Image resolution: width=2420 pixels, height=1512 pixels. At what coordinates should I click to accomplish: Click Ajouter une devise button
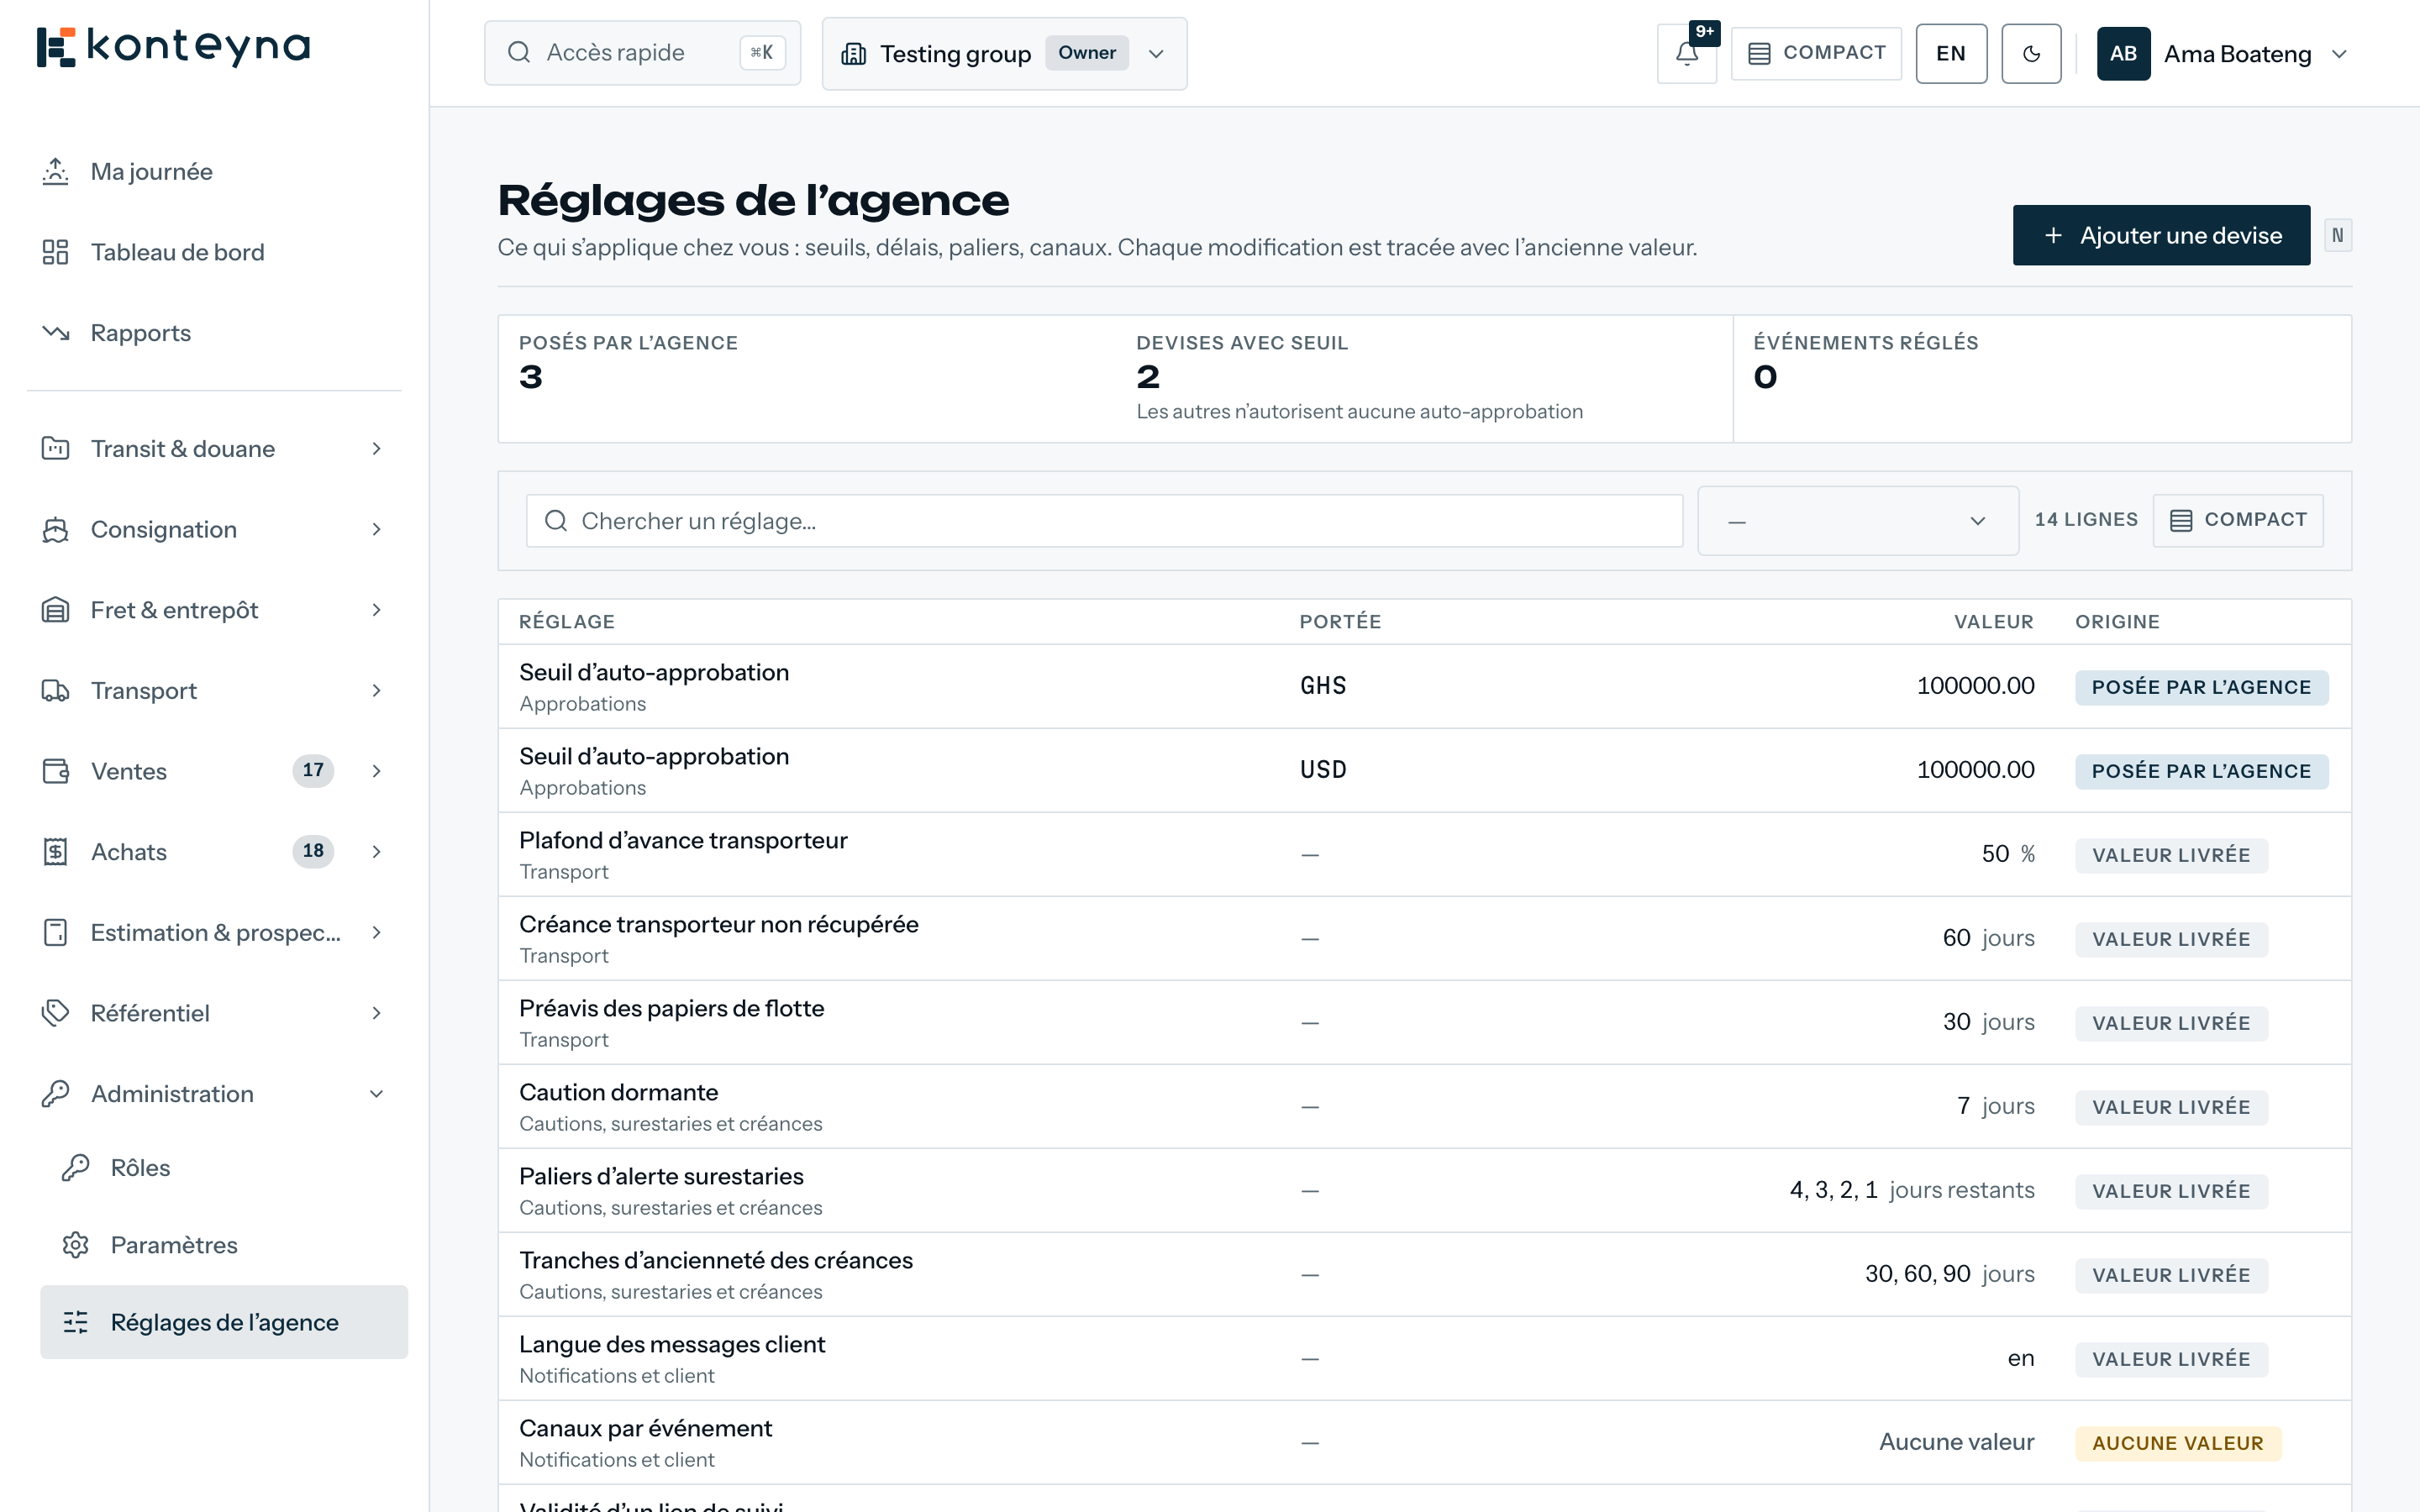click(2161, 235)
